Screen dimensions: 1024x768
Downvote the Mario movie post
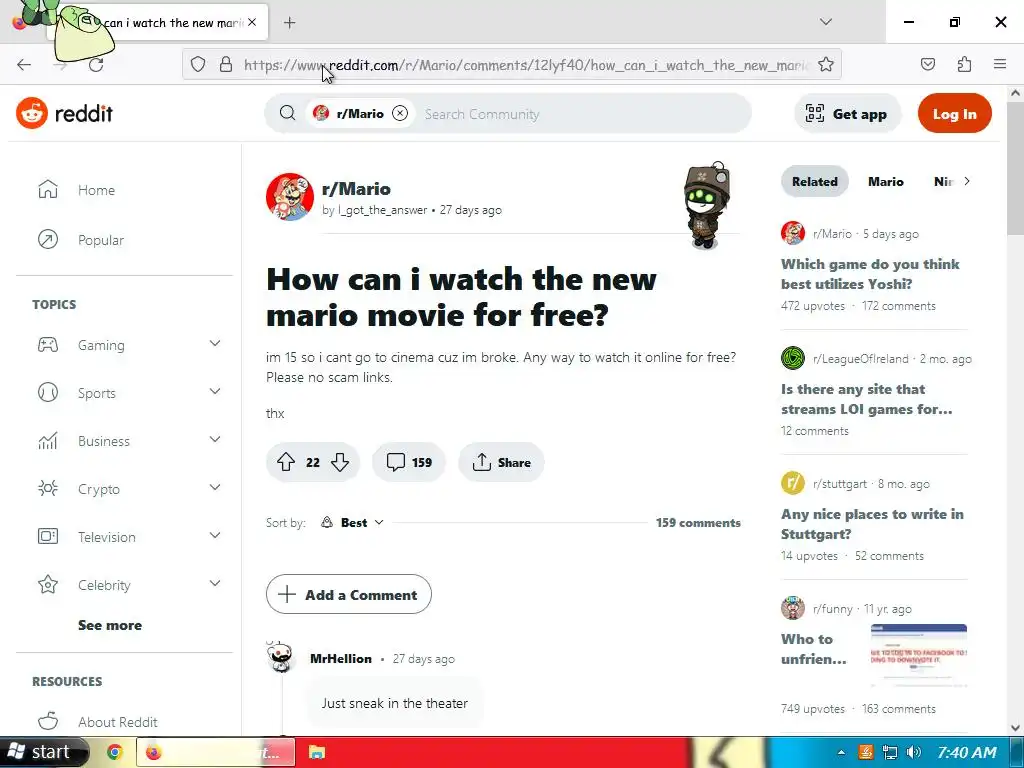pyautogui.click(x=340, y=462)
